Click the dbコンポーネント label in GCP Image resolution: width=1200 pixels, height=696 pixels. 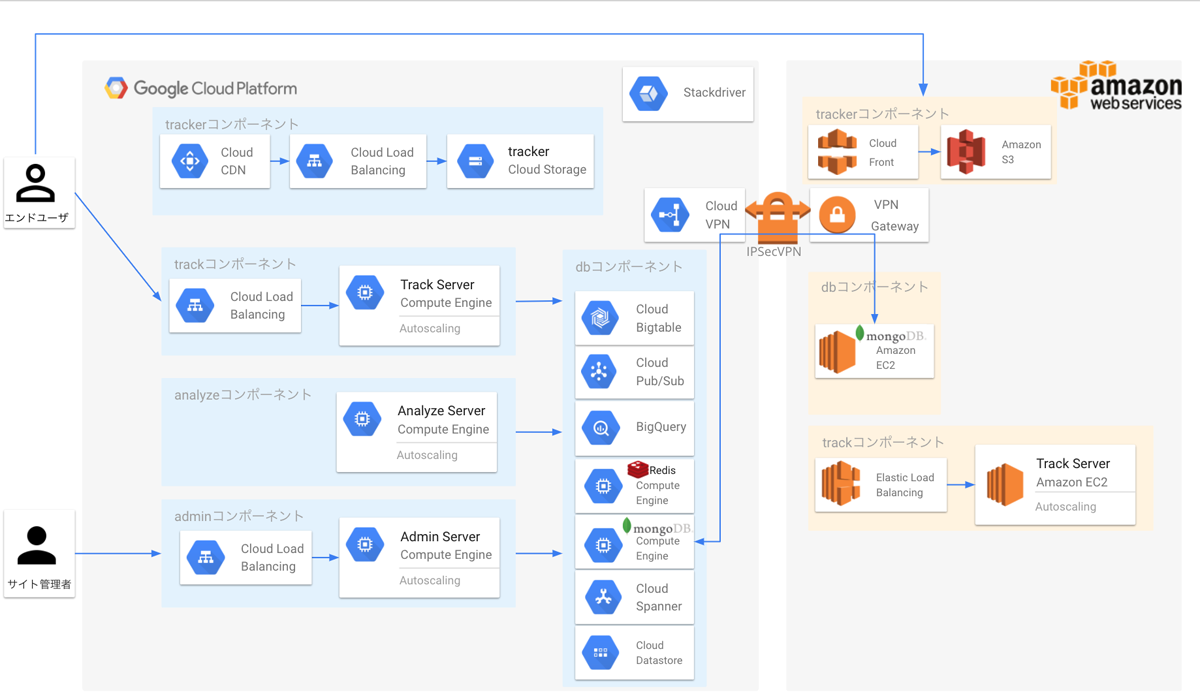tap(629, 266)
